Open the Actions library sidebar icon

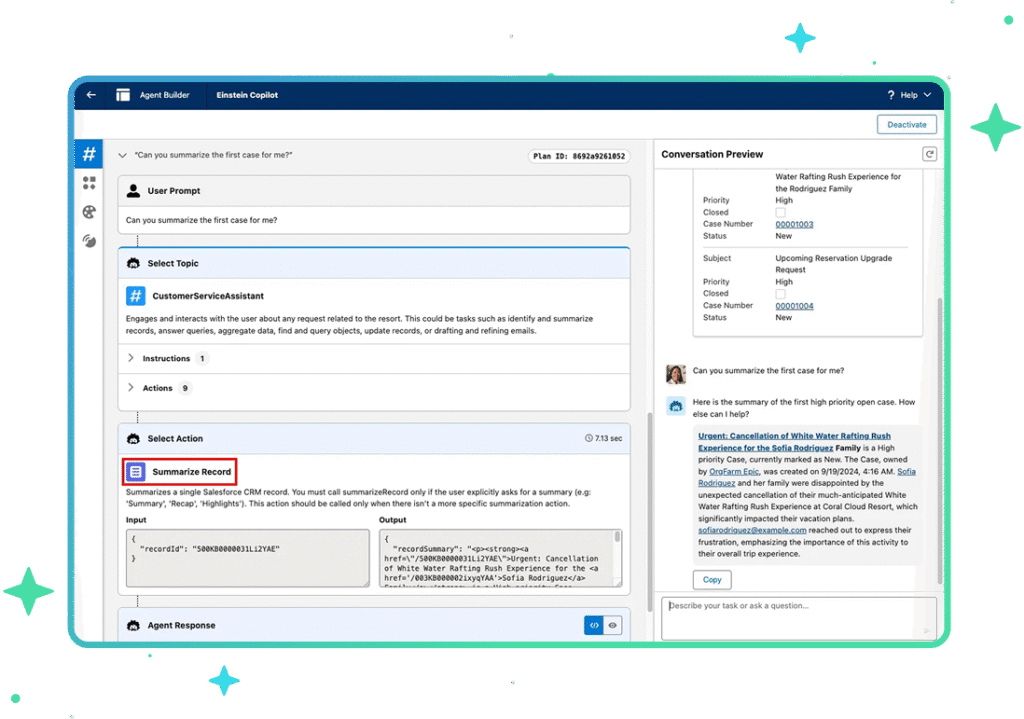tap(89, 183)
